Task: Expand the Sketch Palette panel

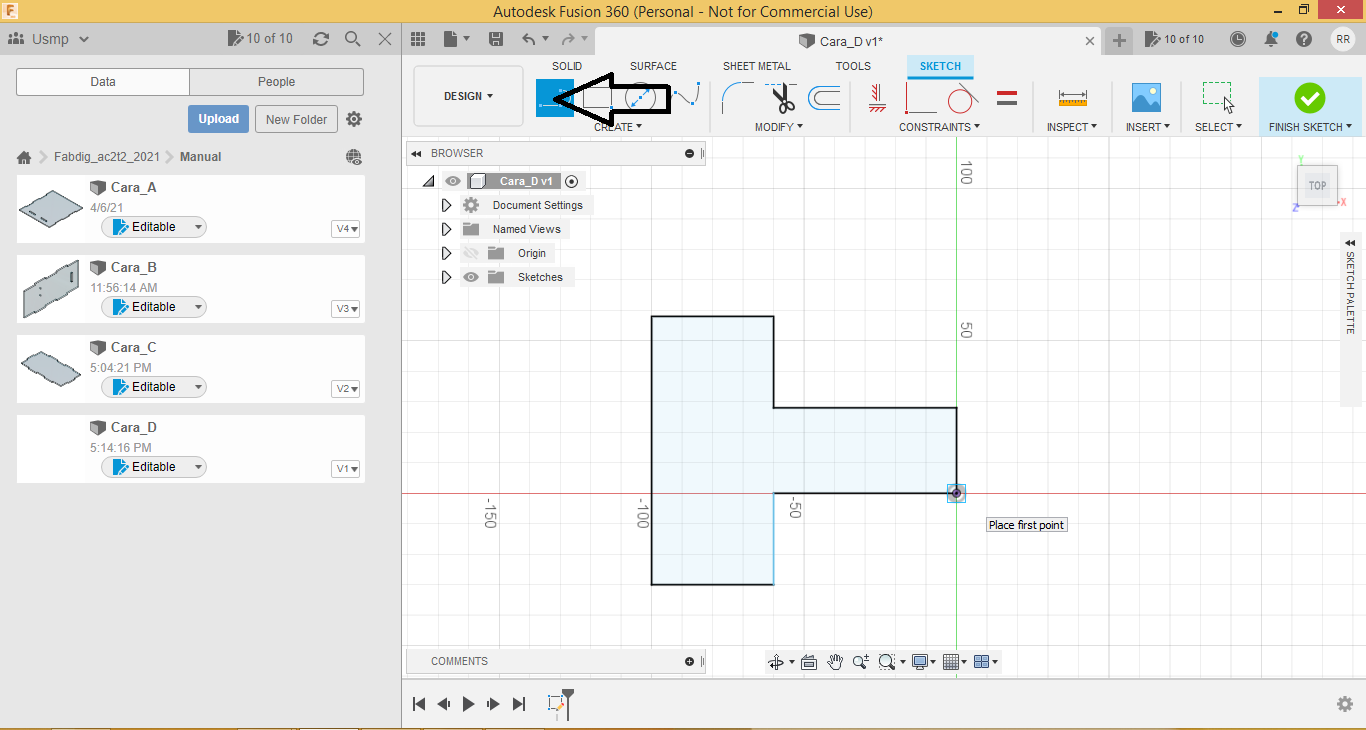Action: pyautogui.click(x=1350, y=243)
